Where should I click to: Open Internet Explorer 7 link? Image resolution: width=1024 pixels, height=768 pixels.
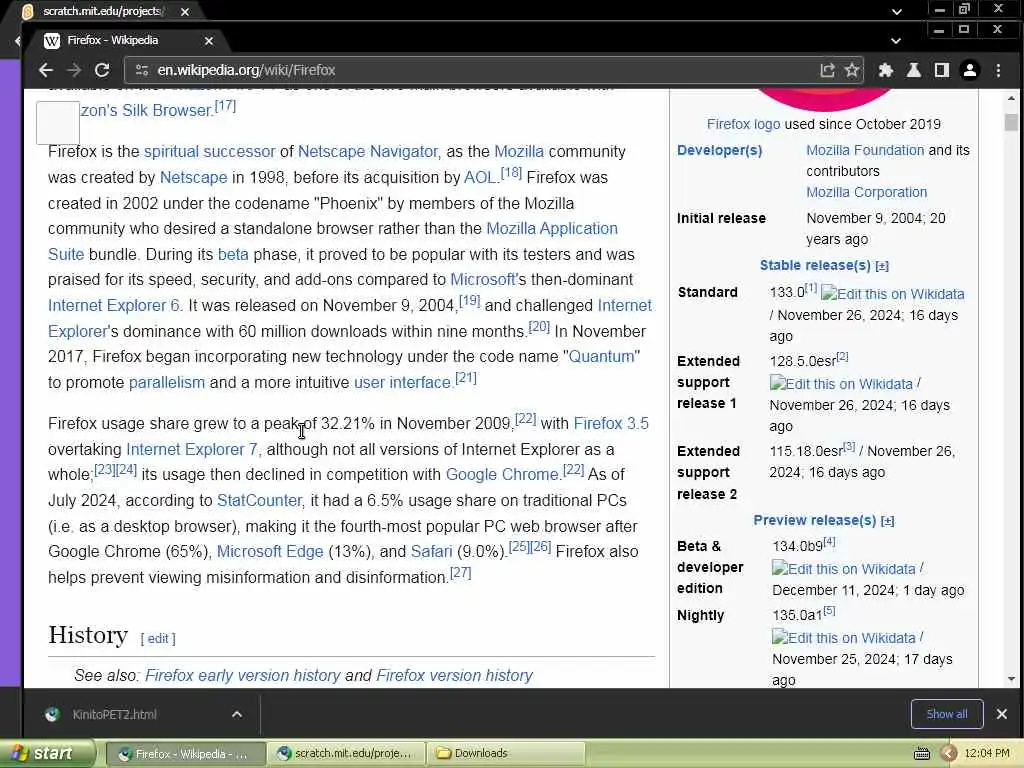pyautogui.click(x=192, y=450)
